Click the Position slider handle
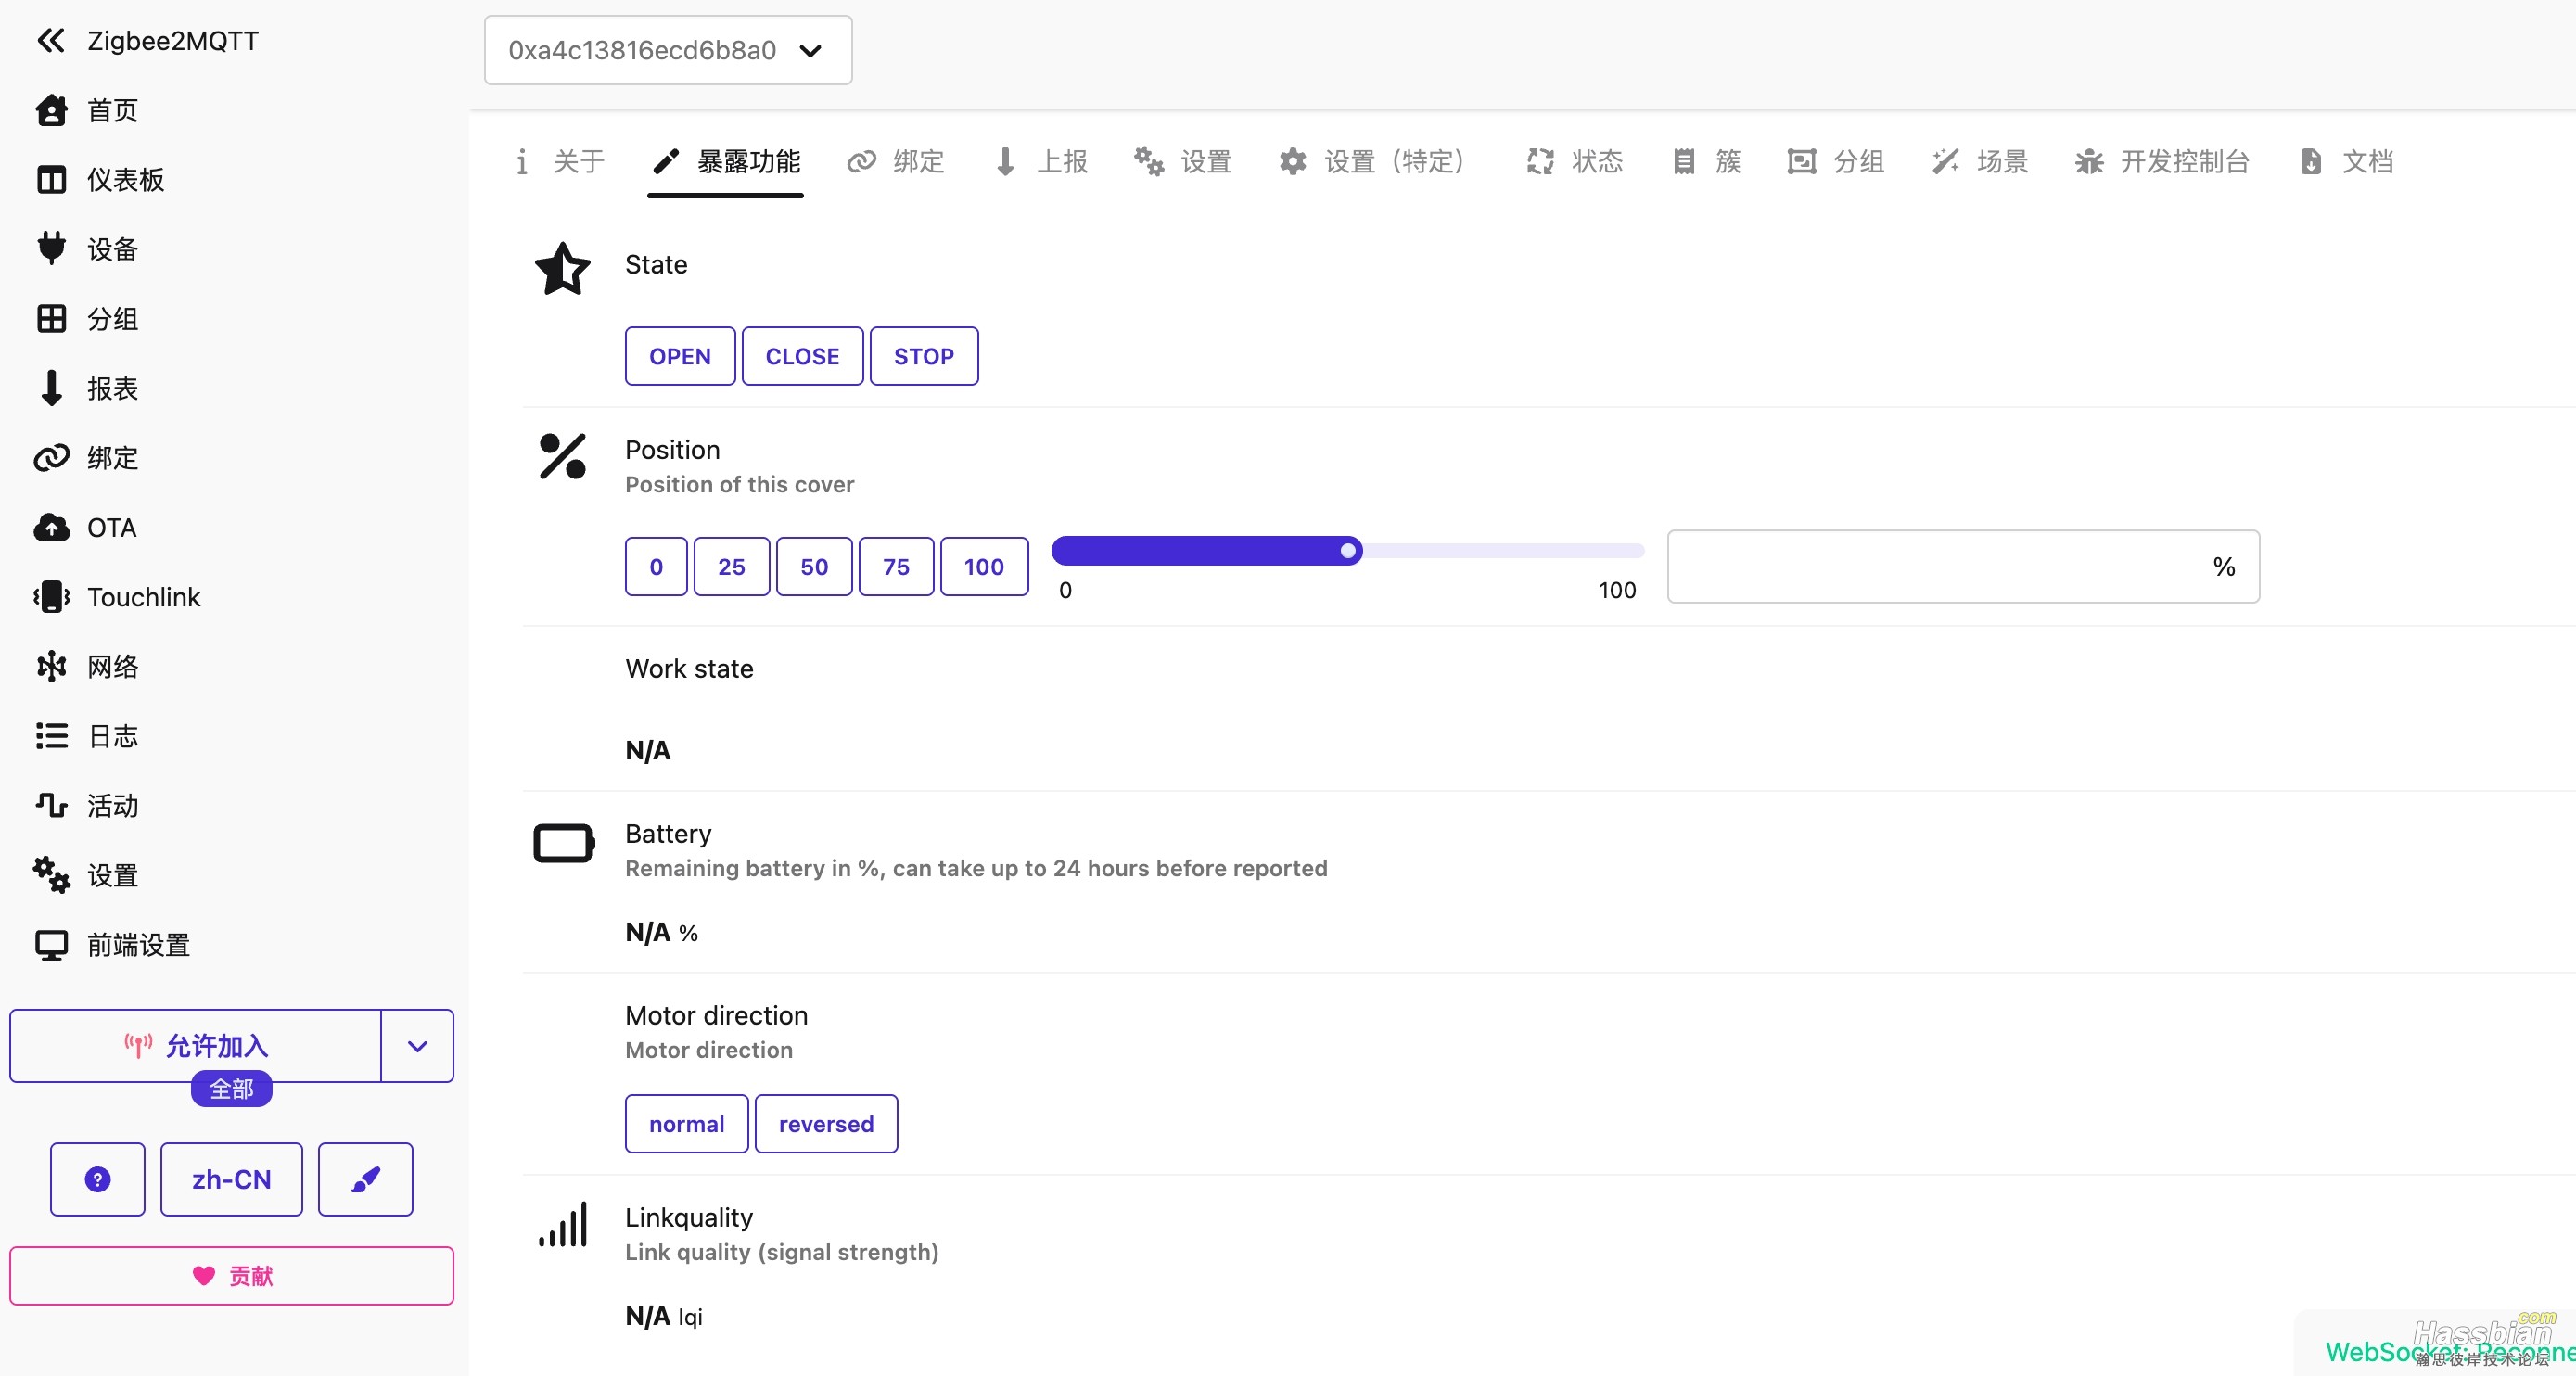The height and width of the screenshot is (1376, 2576). 1348,551
